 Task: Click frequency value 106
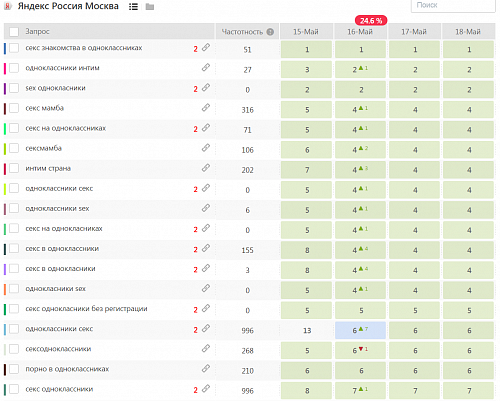pos(247,150)
